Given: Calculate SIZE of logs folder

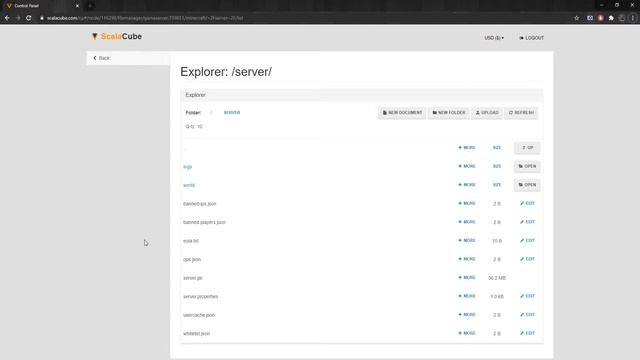Looking at the screenshot, I should (497, 167).
